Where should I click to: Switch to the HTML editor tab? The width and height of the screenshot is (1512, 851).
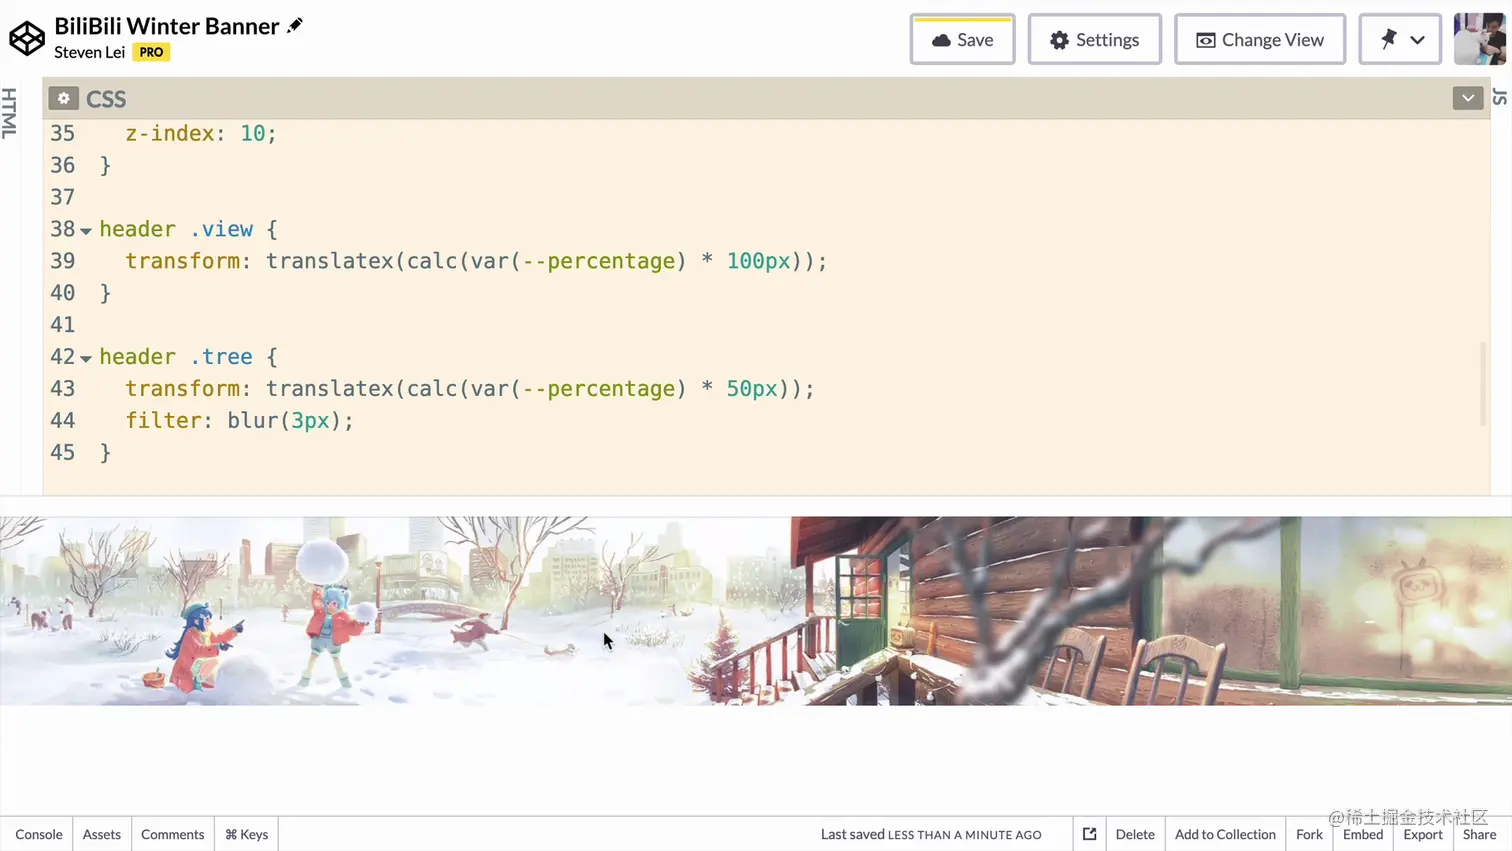pyautogui.click(x=10, y=112)
